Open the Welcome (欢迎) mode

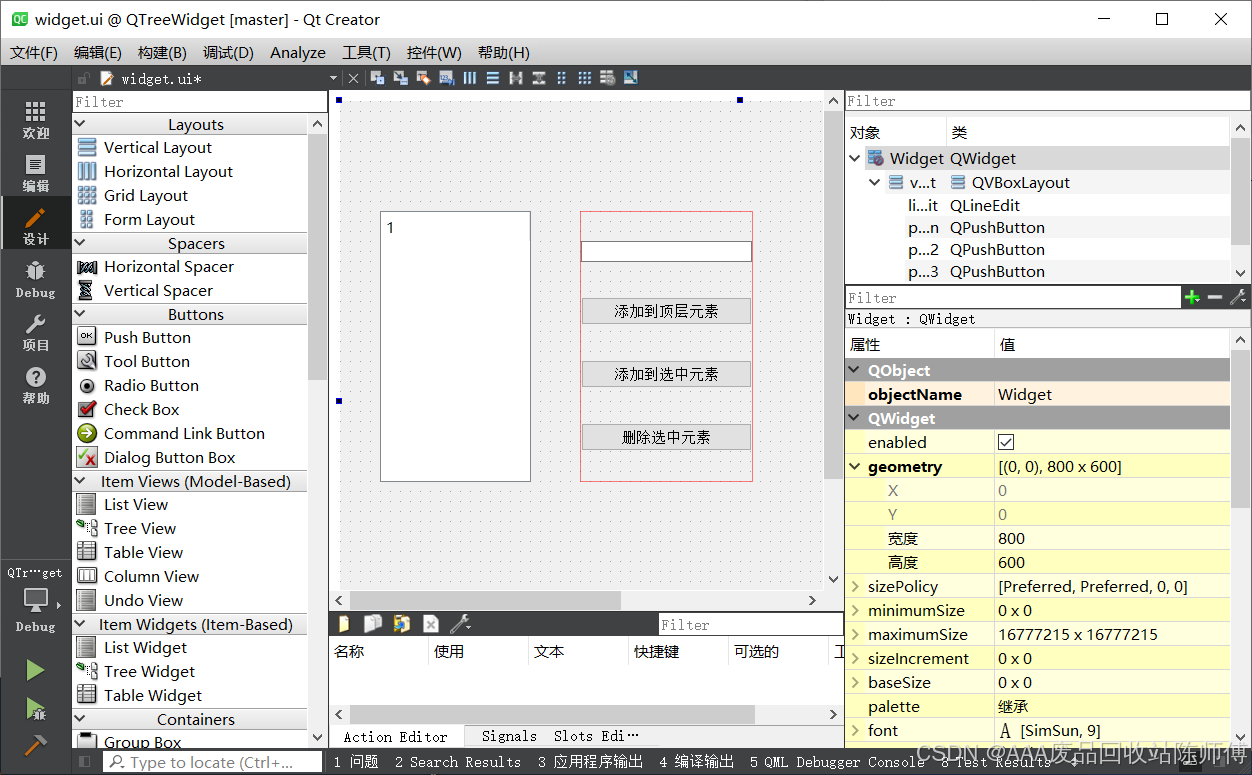(x=36, y=120)
